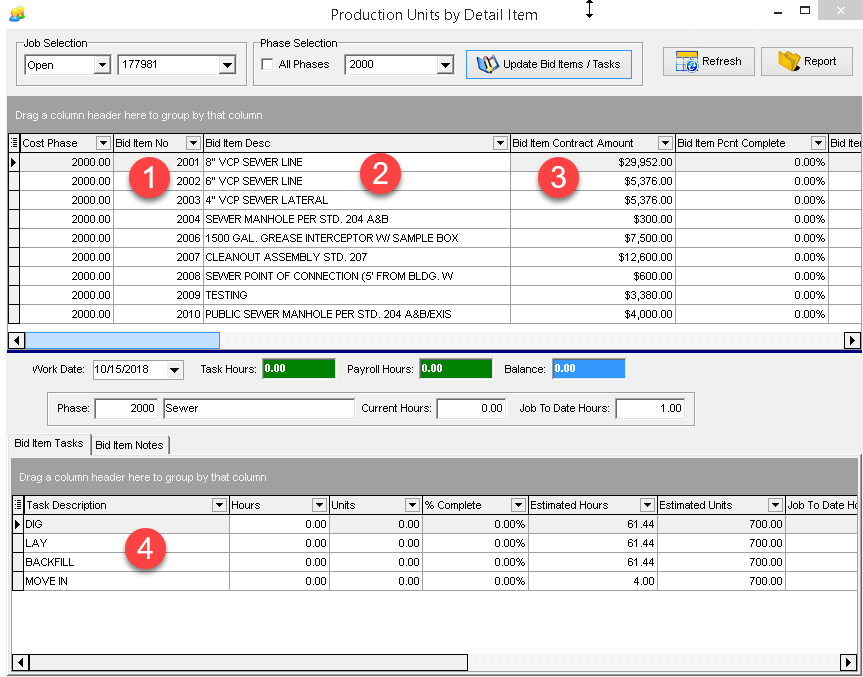The image size is (863, 677).
Task: Click the tasks grid column chooser icon
Action: [x=18, y=505]
